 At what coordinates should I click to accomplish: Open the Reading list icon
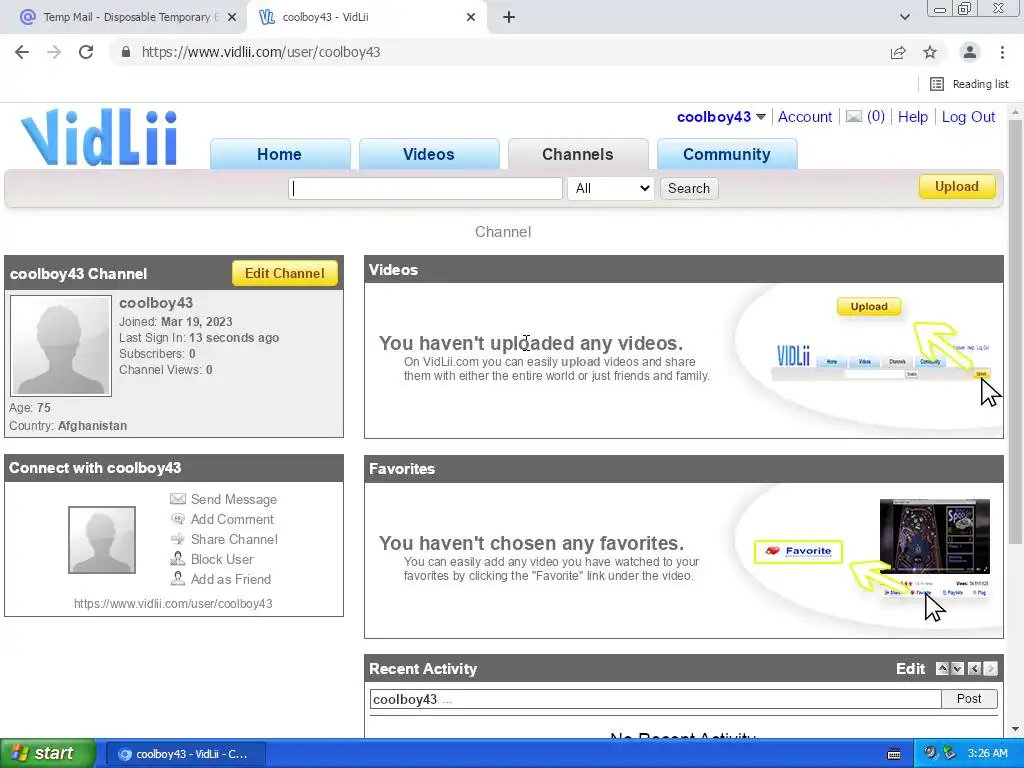[936, 84]
